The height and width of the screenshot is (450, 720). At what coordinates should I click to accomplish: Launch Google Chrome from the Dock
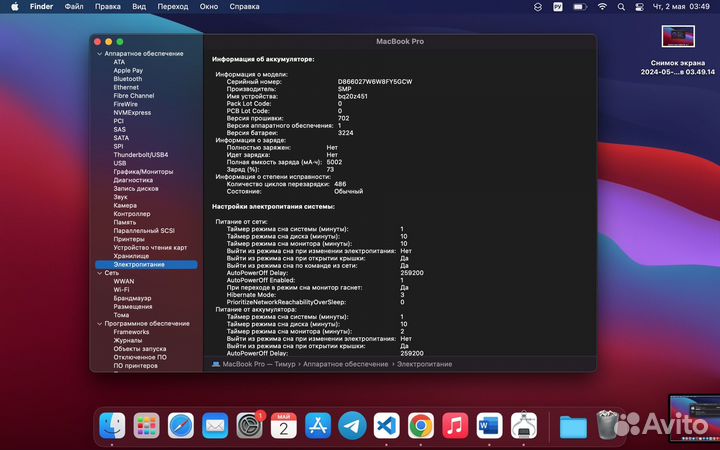point(421,426)
